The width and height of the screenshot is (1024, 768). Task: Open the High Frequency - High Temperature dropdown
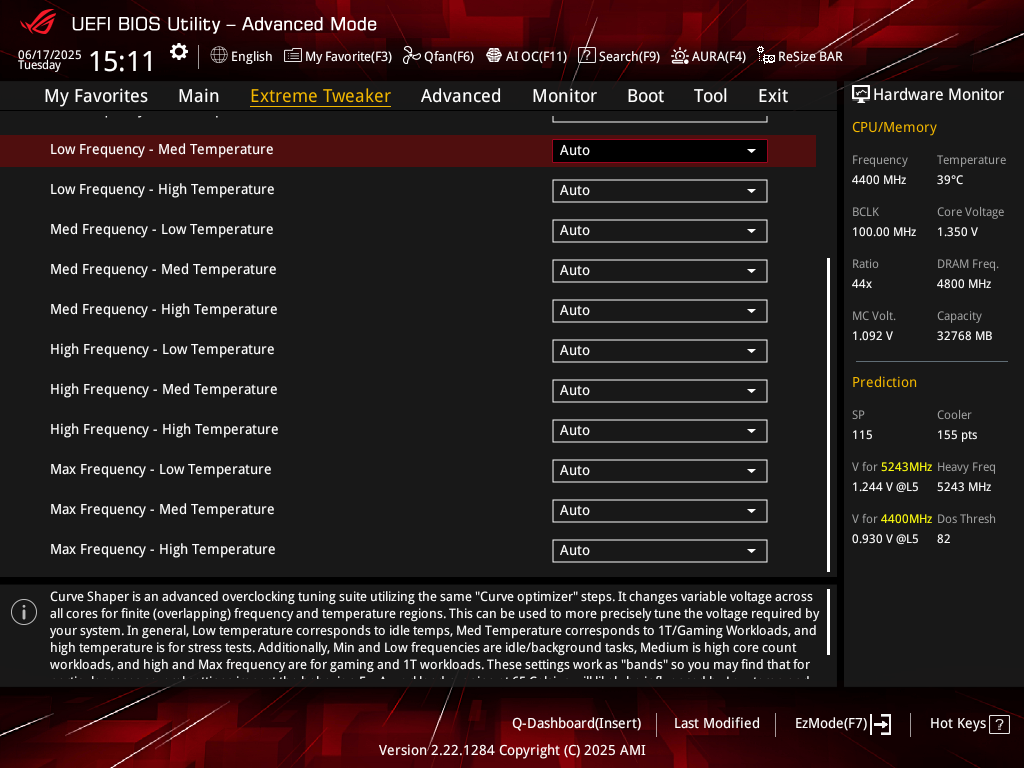pos(660,430)
